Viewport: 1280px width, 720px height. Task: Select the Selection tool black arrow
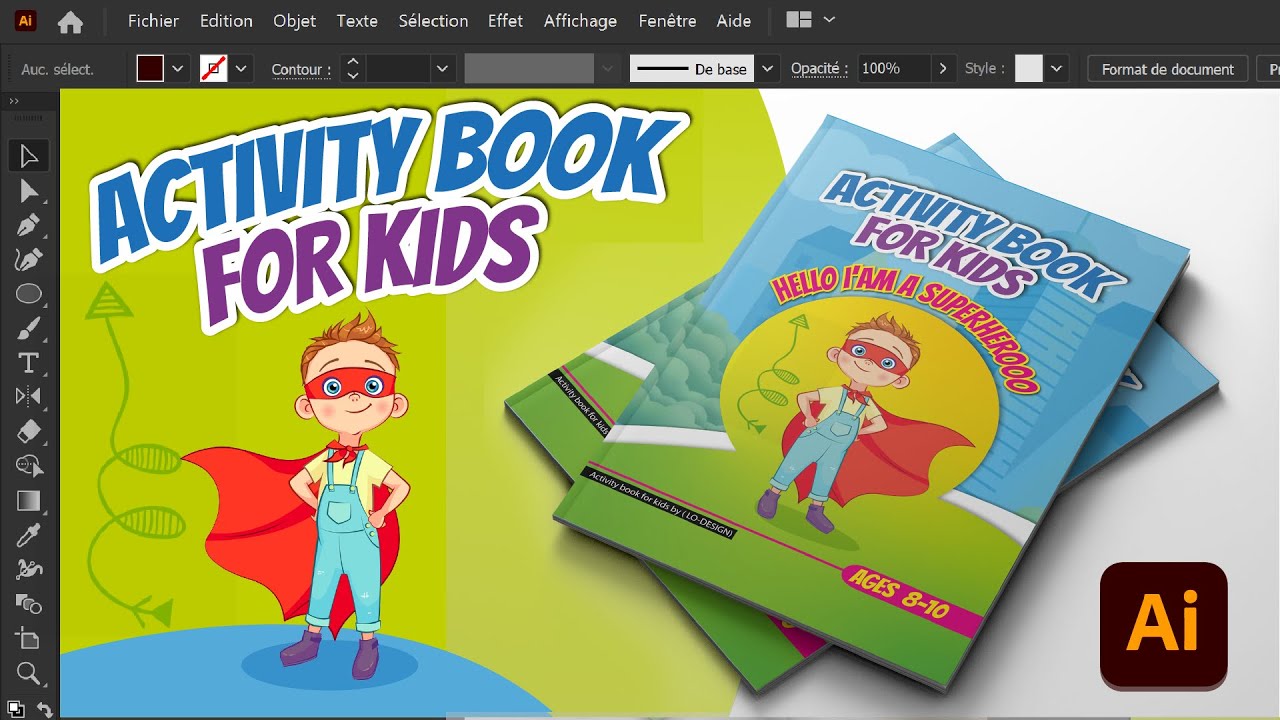(28, 156)
